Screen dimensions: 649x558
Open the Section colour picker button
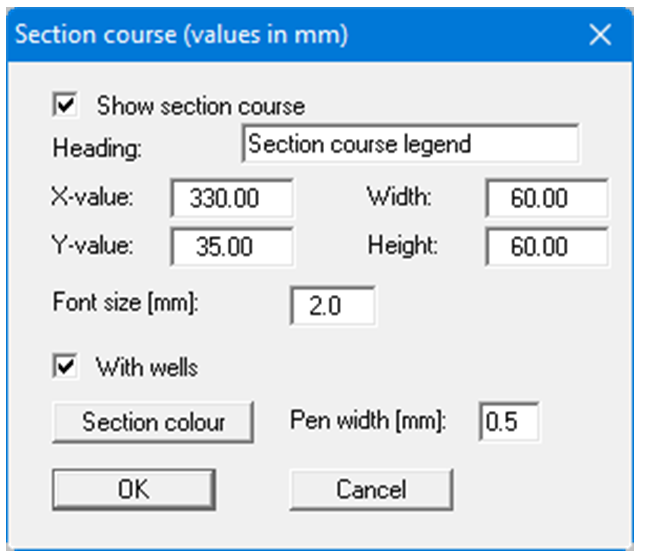click(x=153, y=421)
